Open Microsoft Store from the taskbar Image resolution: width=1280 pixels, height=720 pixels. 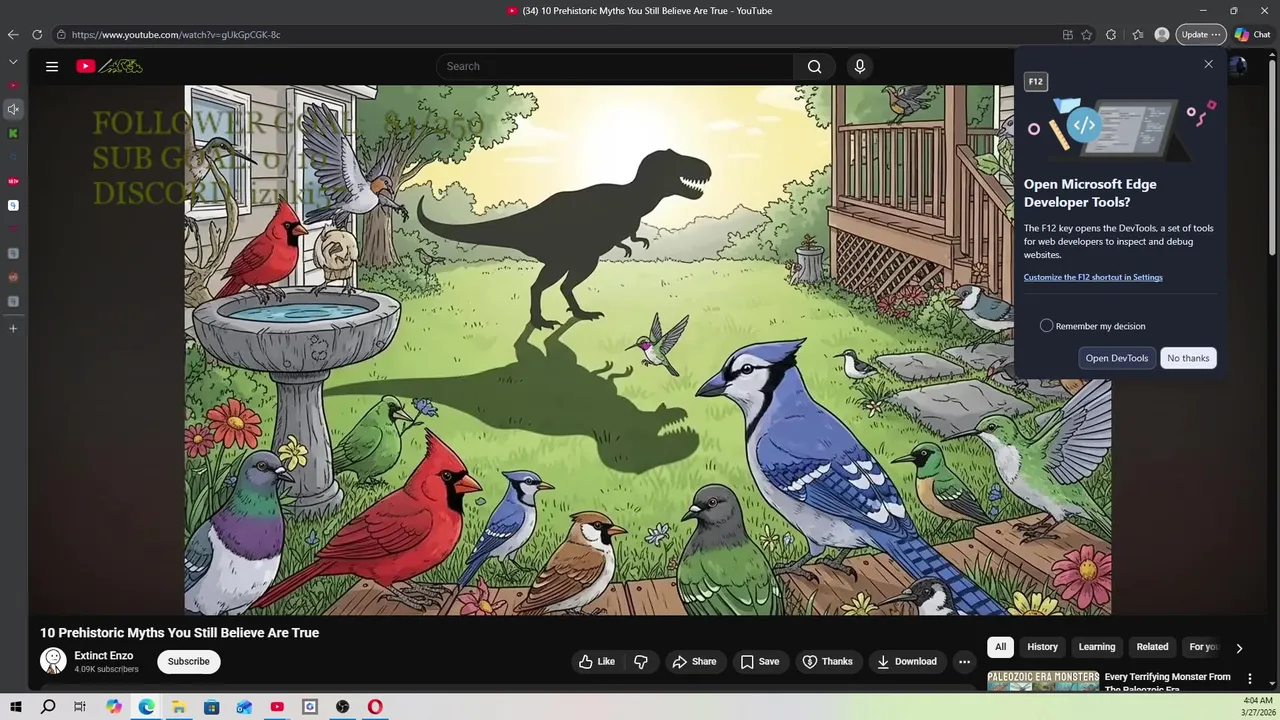tap(212, 707)
